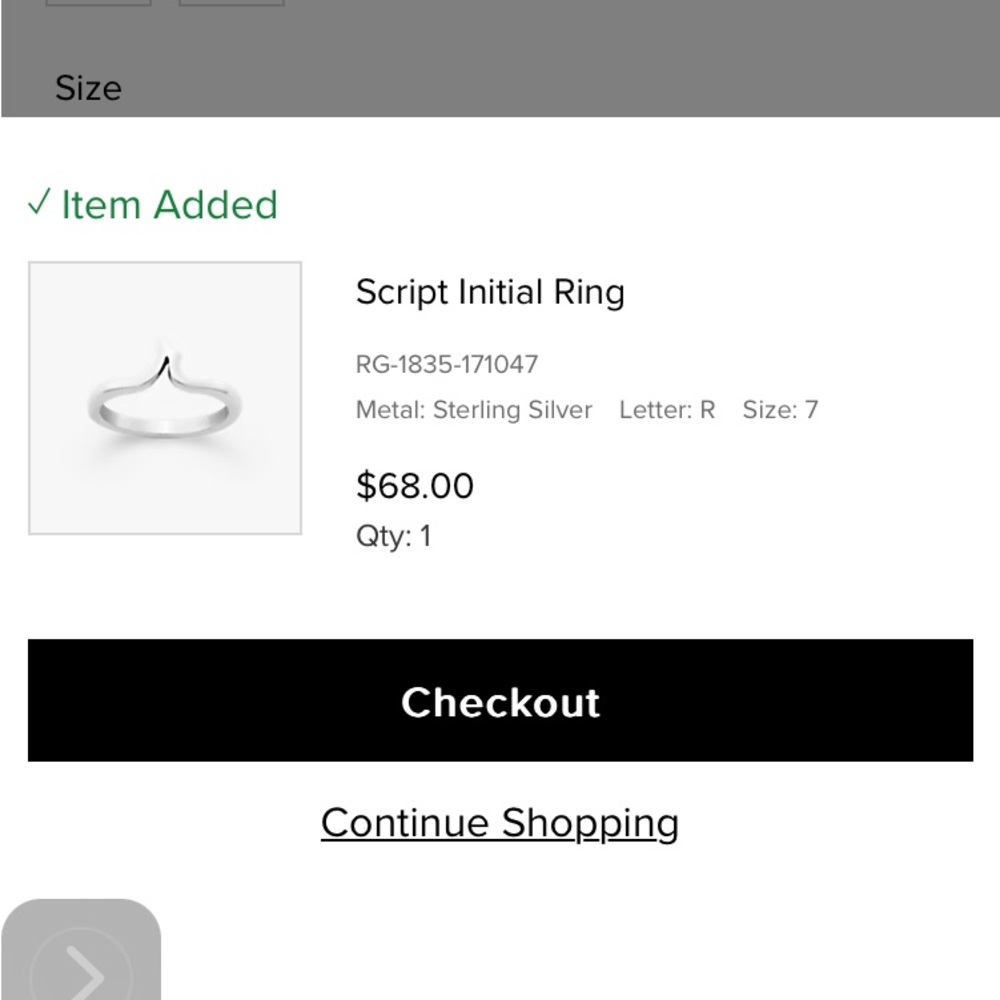The image size is (1000, 1000).
Task: Click the product SKU RG-1835-171047
Action: click(447, 364)
